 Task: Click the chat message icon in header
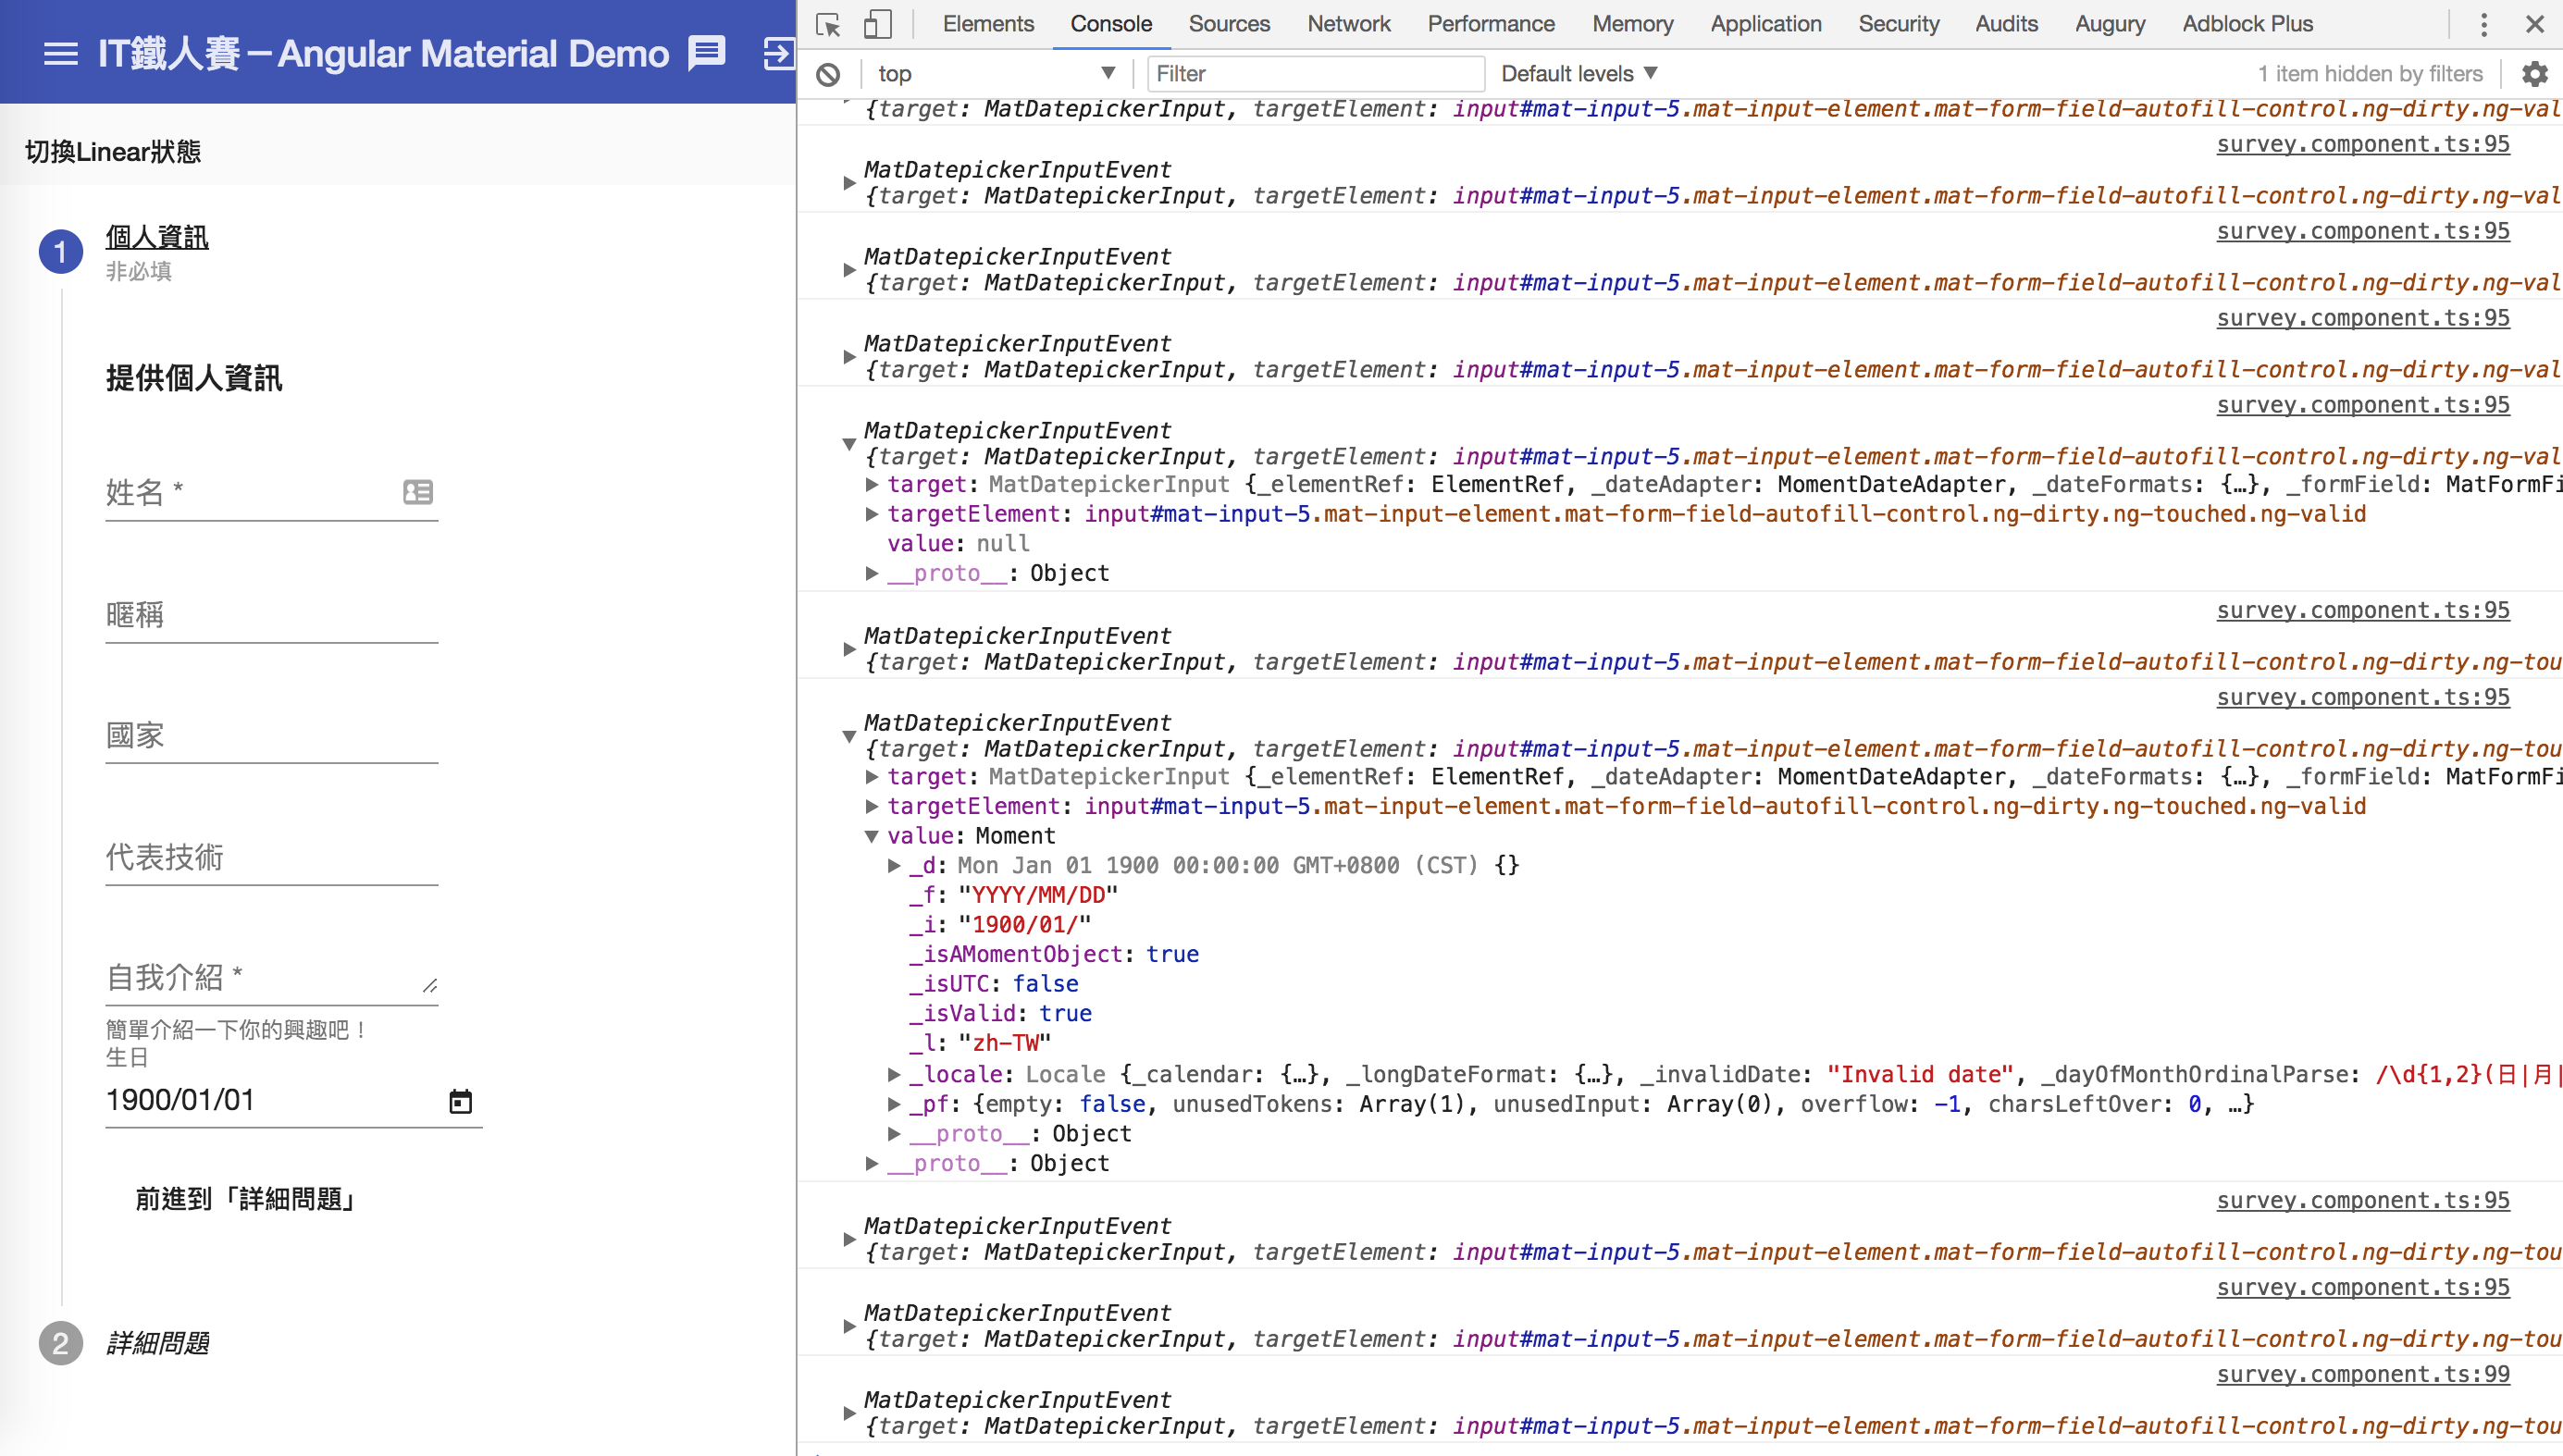point(706,54)
